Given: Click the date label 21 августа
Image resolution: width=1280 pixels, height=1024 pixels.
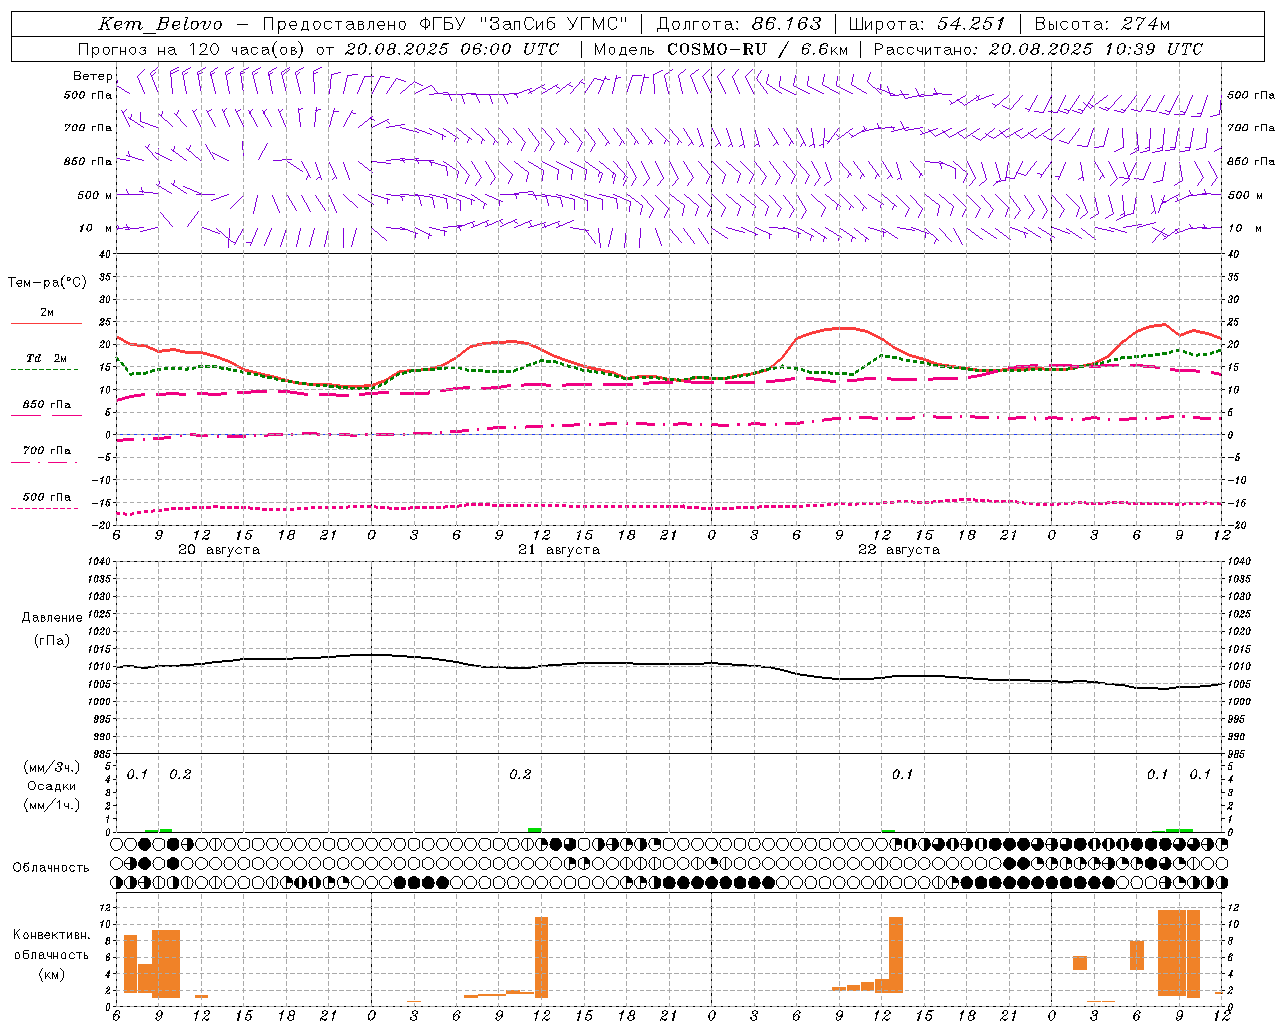Looking at the screenshot, I should click(x=559, y=550).
